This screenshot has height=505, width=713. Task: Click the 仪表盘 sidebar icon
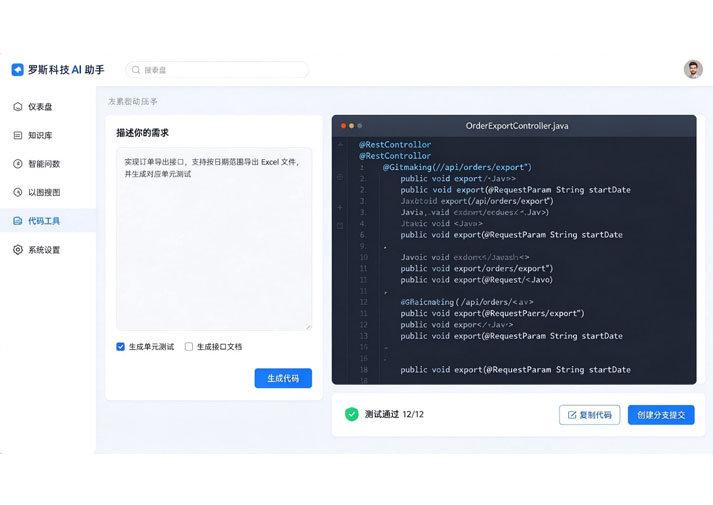pos(18,107)
